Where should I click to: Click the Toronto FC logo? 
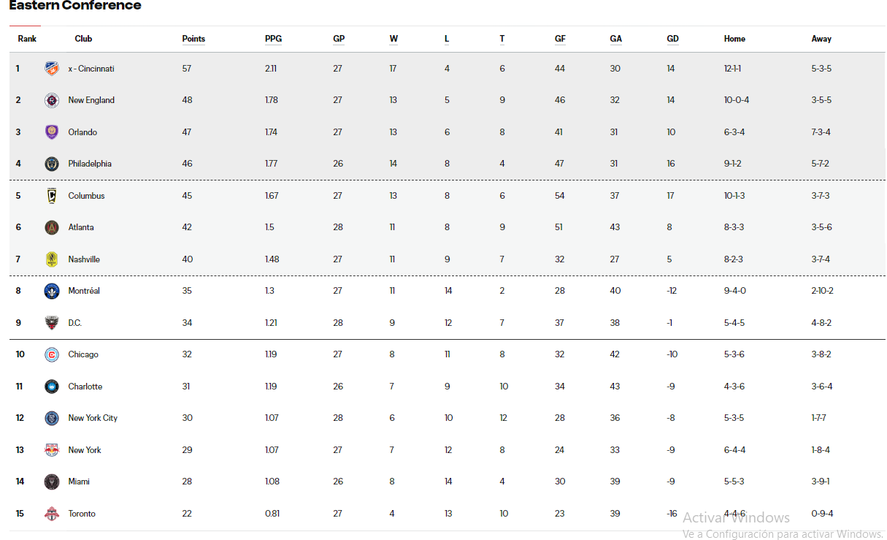(52, 514)
